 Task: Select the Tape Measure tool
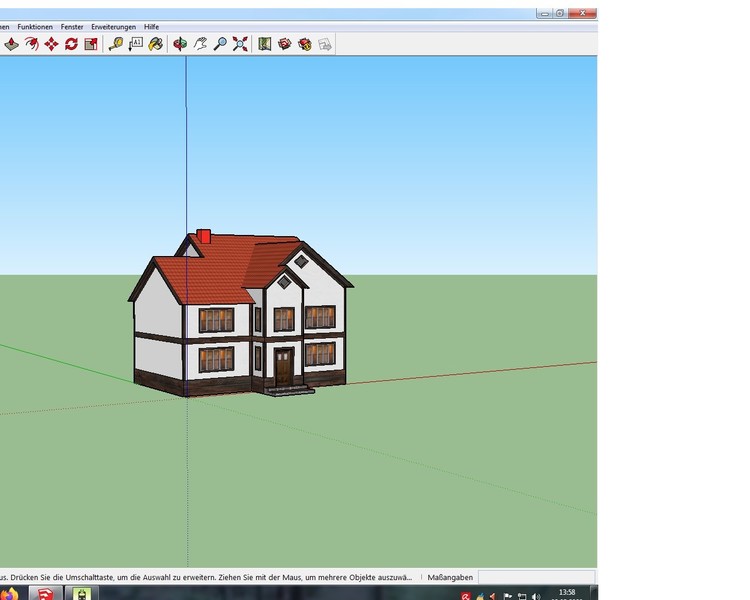point(116,44)
